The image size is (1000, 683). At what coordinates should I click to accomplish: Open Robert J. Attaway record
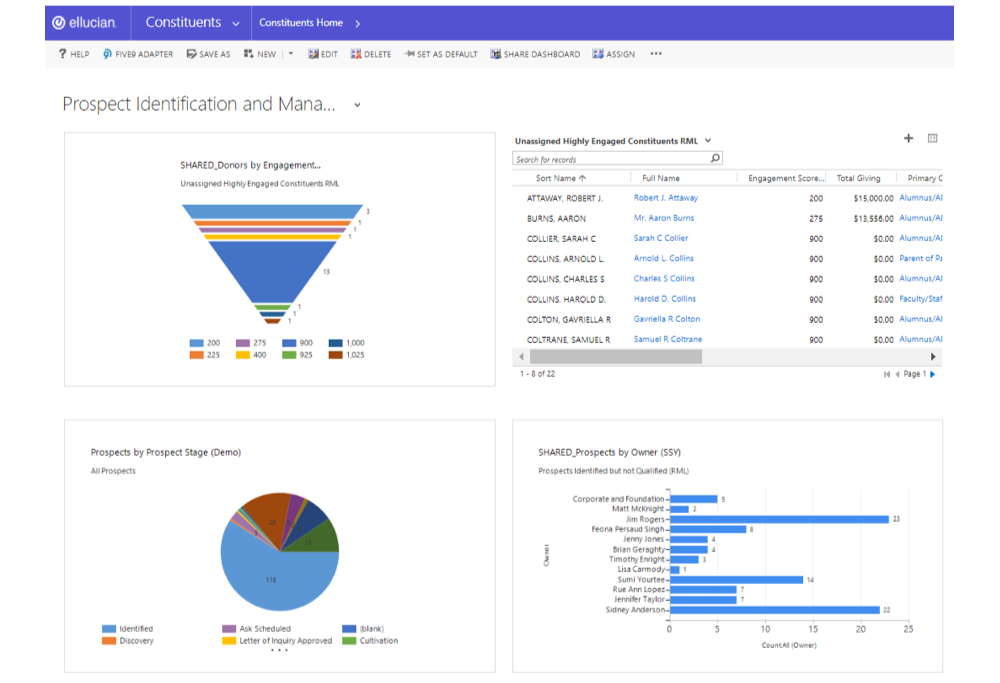coord(666,198)
